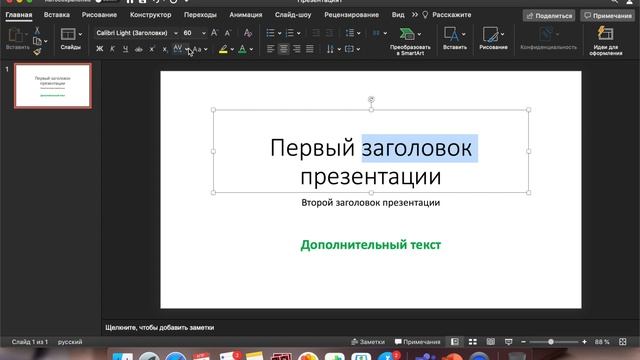Click Преобразовать в SmartArt icon
Screen dimensions: 640x360
407,34
